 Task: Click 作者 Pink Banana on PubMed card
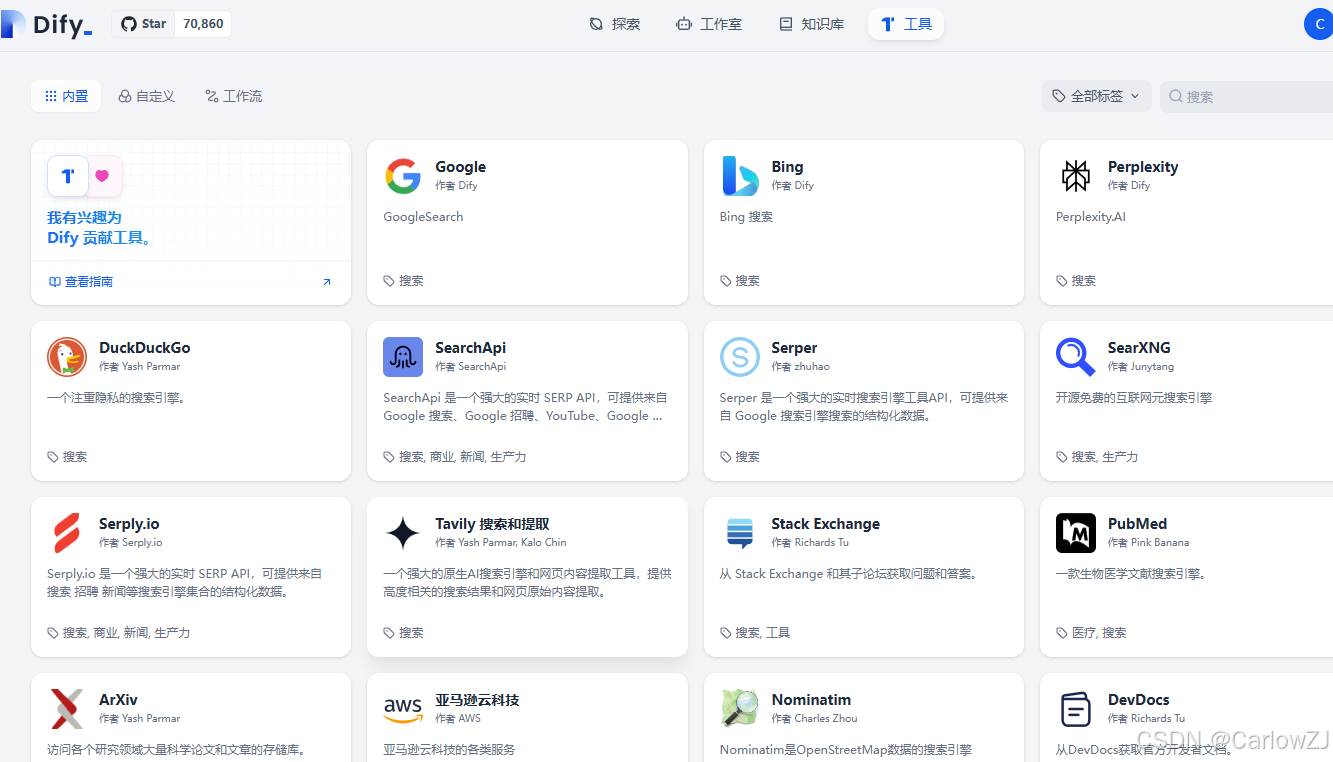coord(1148,543)
